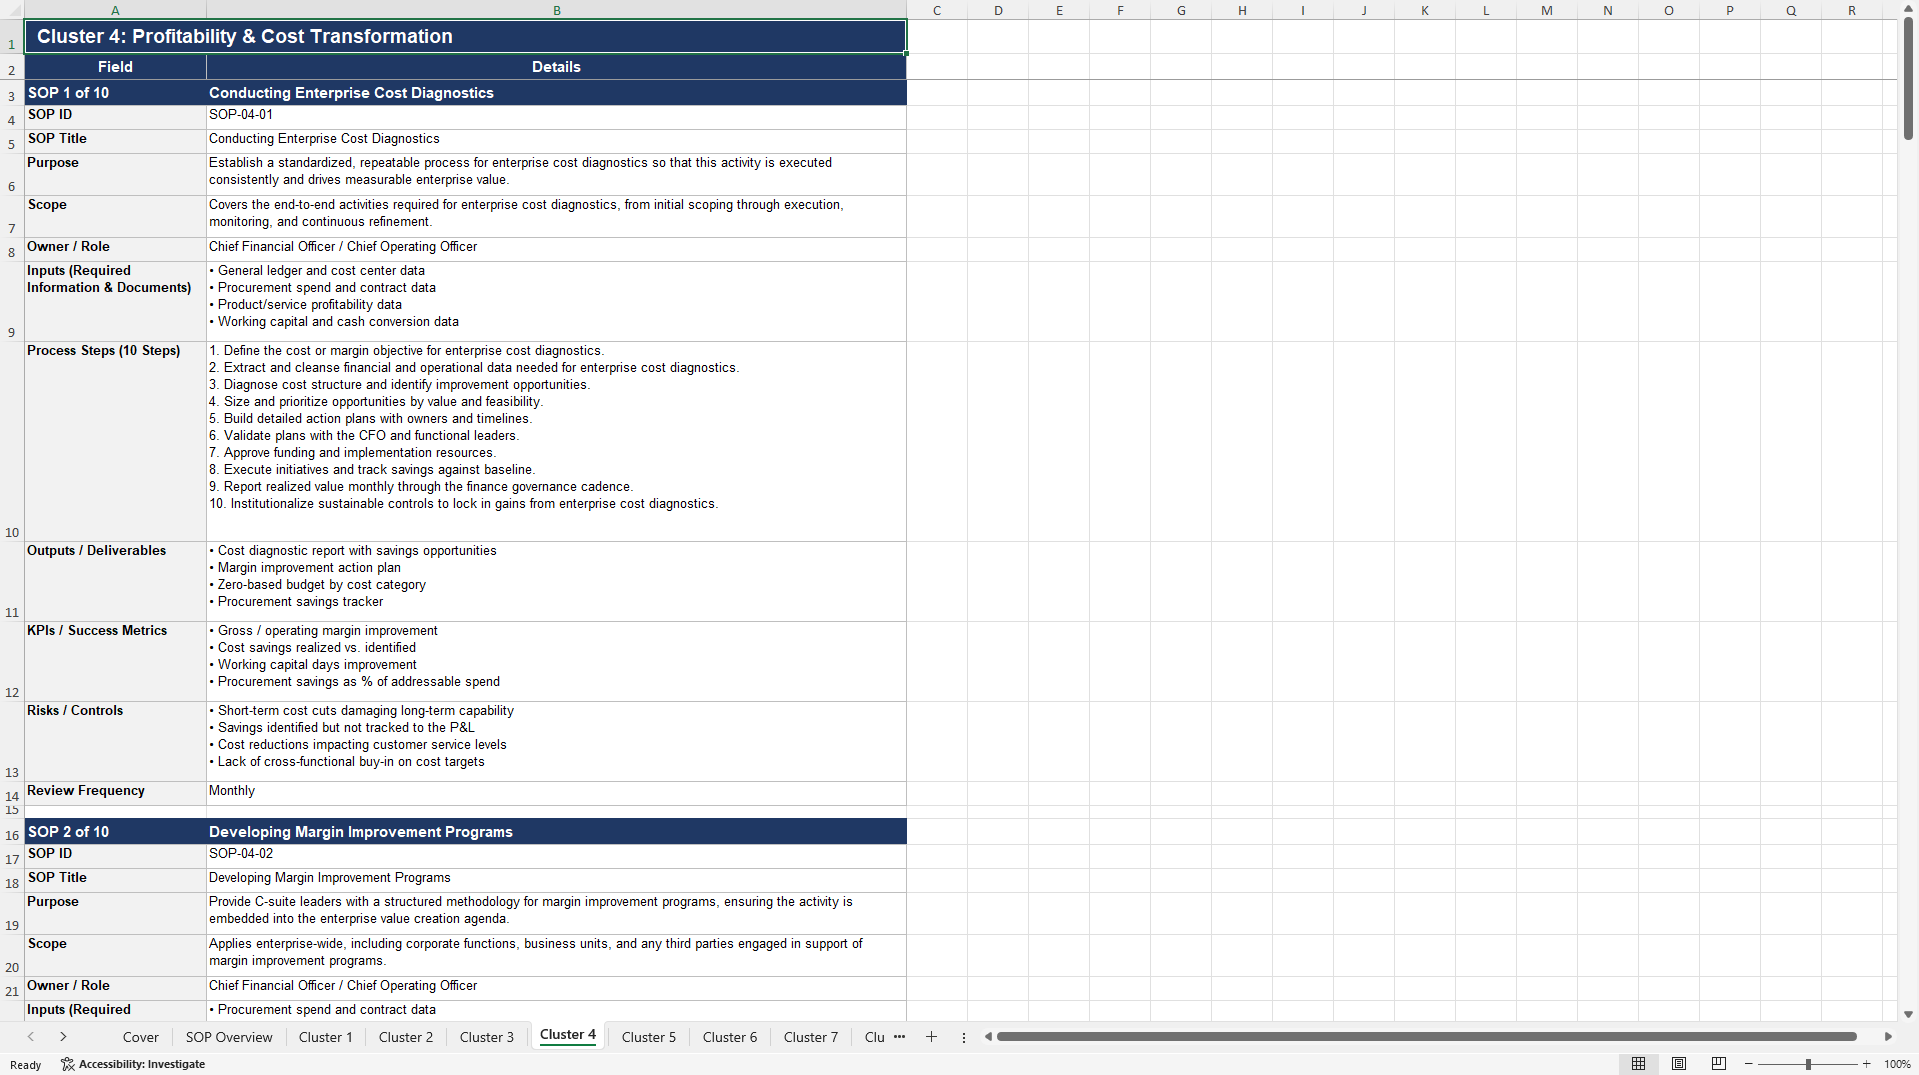Select 'Conducting Enterprise Cost Diagnostics' SOP Title value
The height and width of the screenshot is (1075, 1919).
pos(556,141)
